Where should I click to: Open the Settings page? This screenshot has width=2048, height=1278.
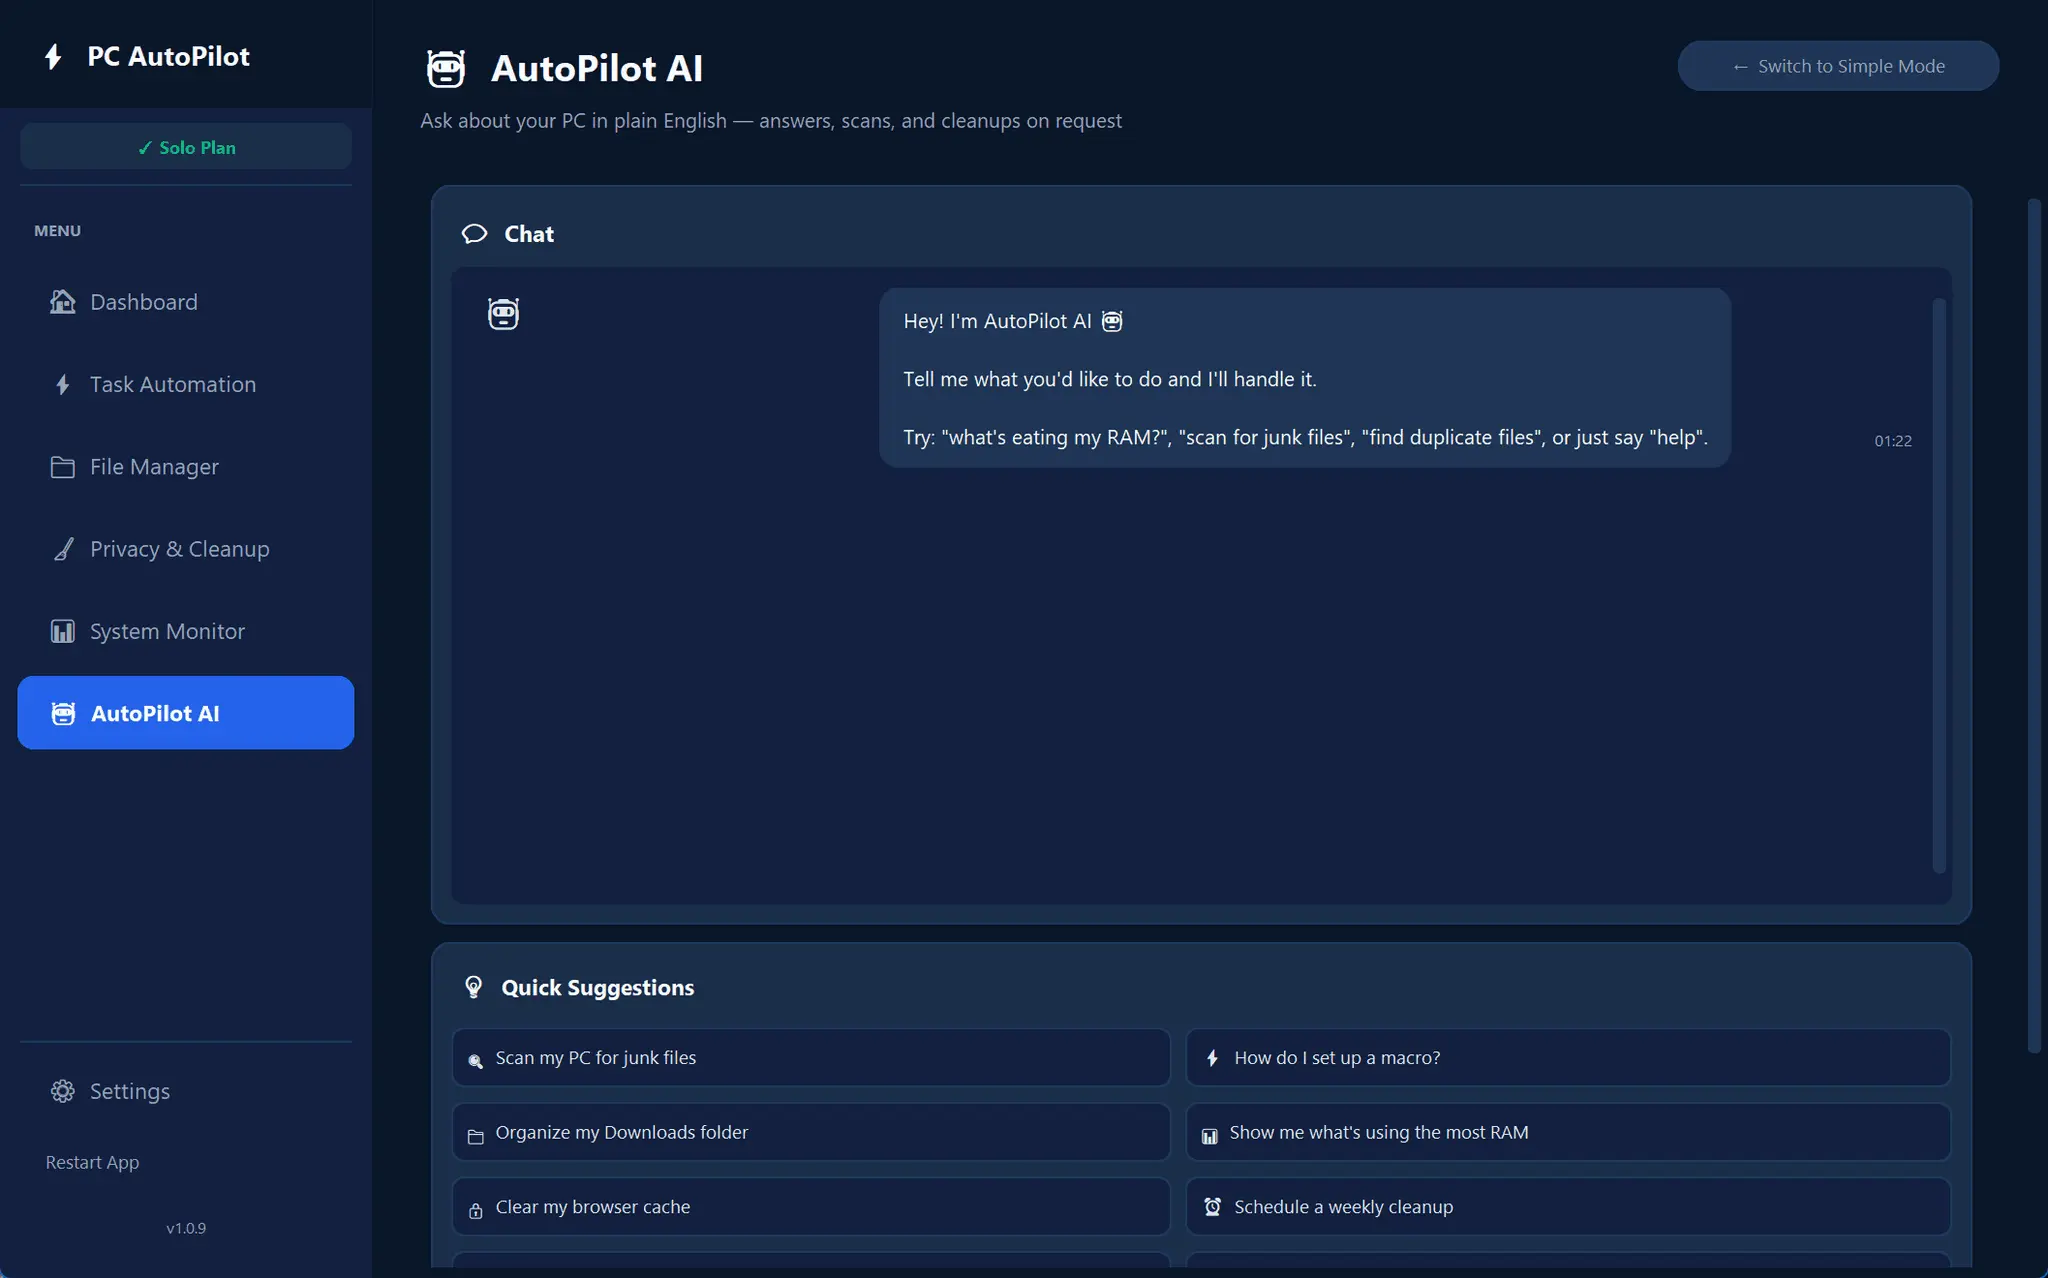coord(186,1091)
